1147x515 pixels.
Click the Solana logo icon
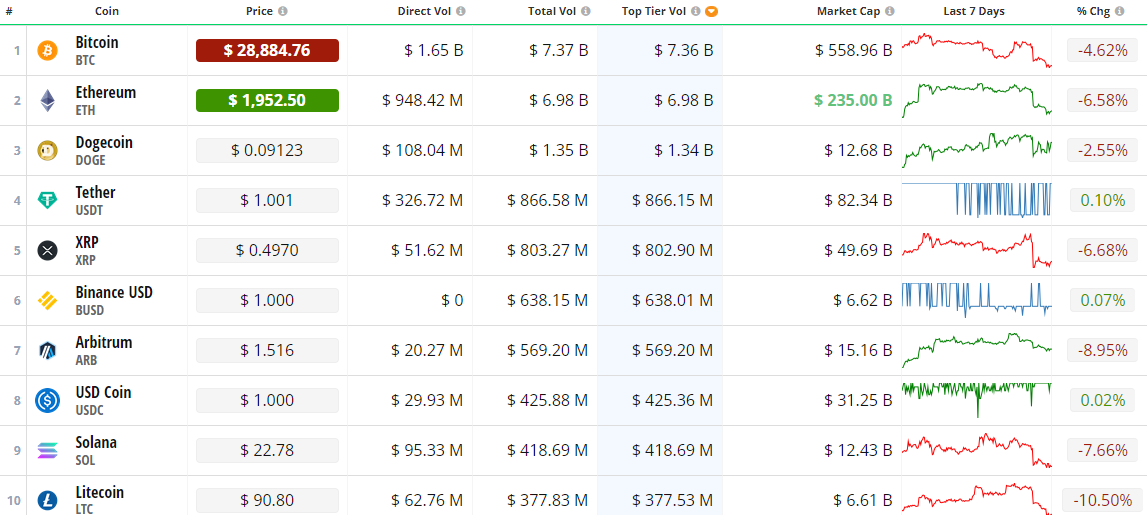[x=48, y=451]
